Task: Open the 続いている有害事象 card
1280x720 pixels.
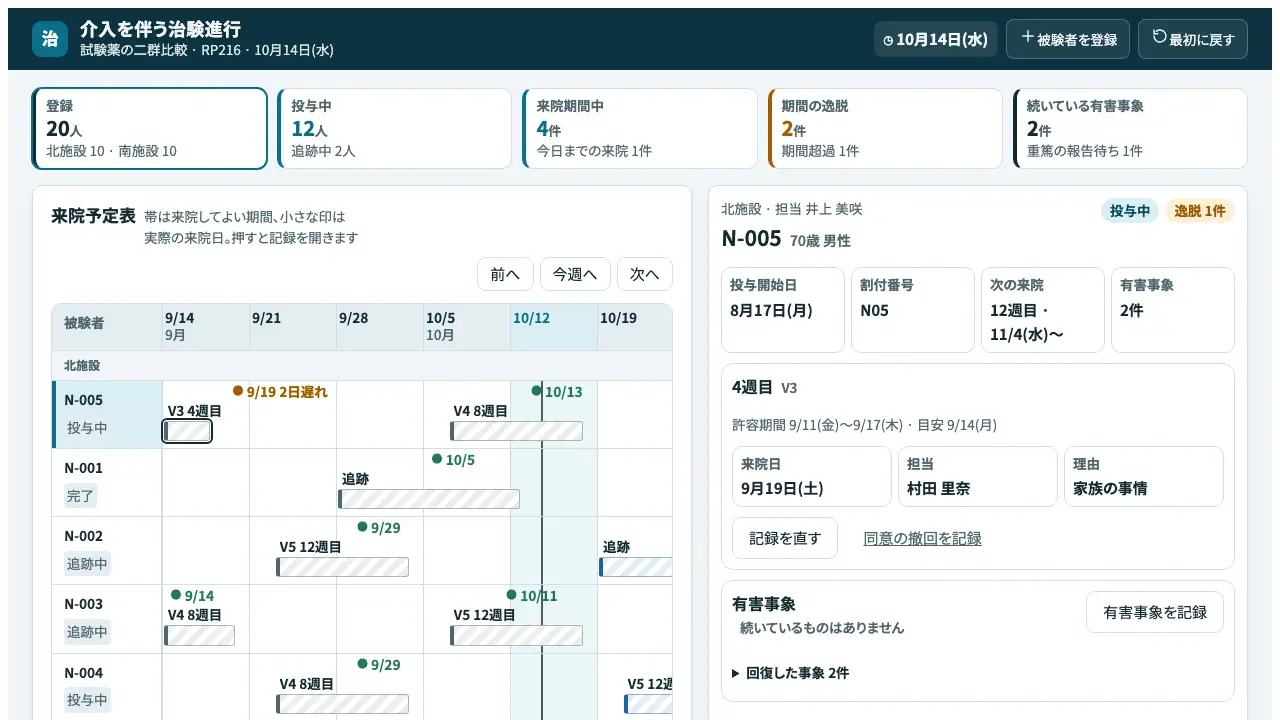Action: (1130, 129)
